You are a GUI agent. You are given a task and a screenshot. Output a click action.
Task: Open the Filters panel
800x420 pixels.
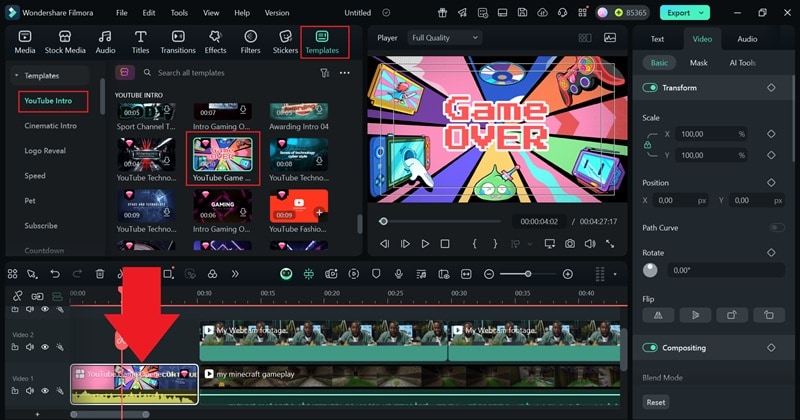250,42
